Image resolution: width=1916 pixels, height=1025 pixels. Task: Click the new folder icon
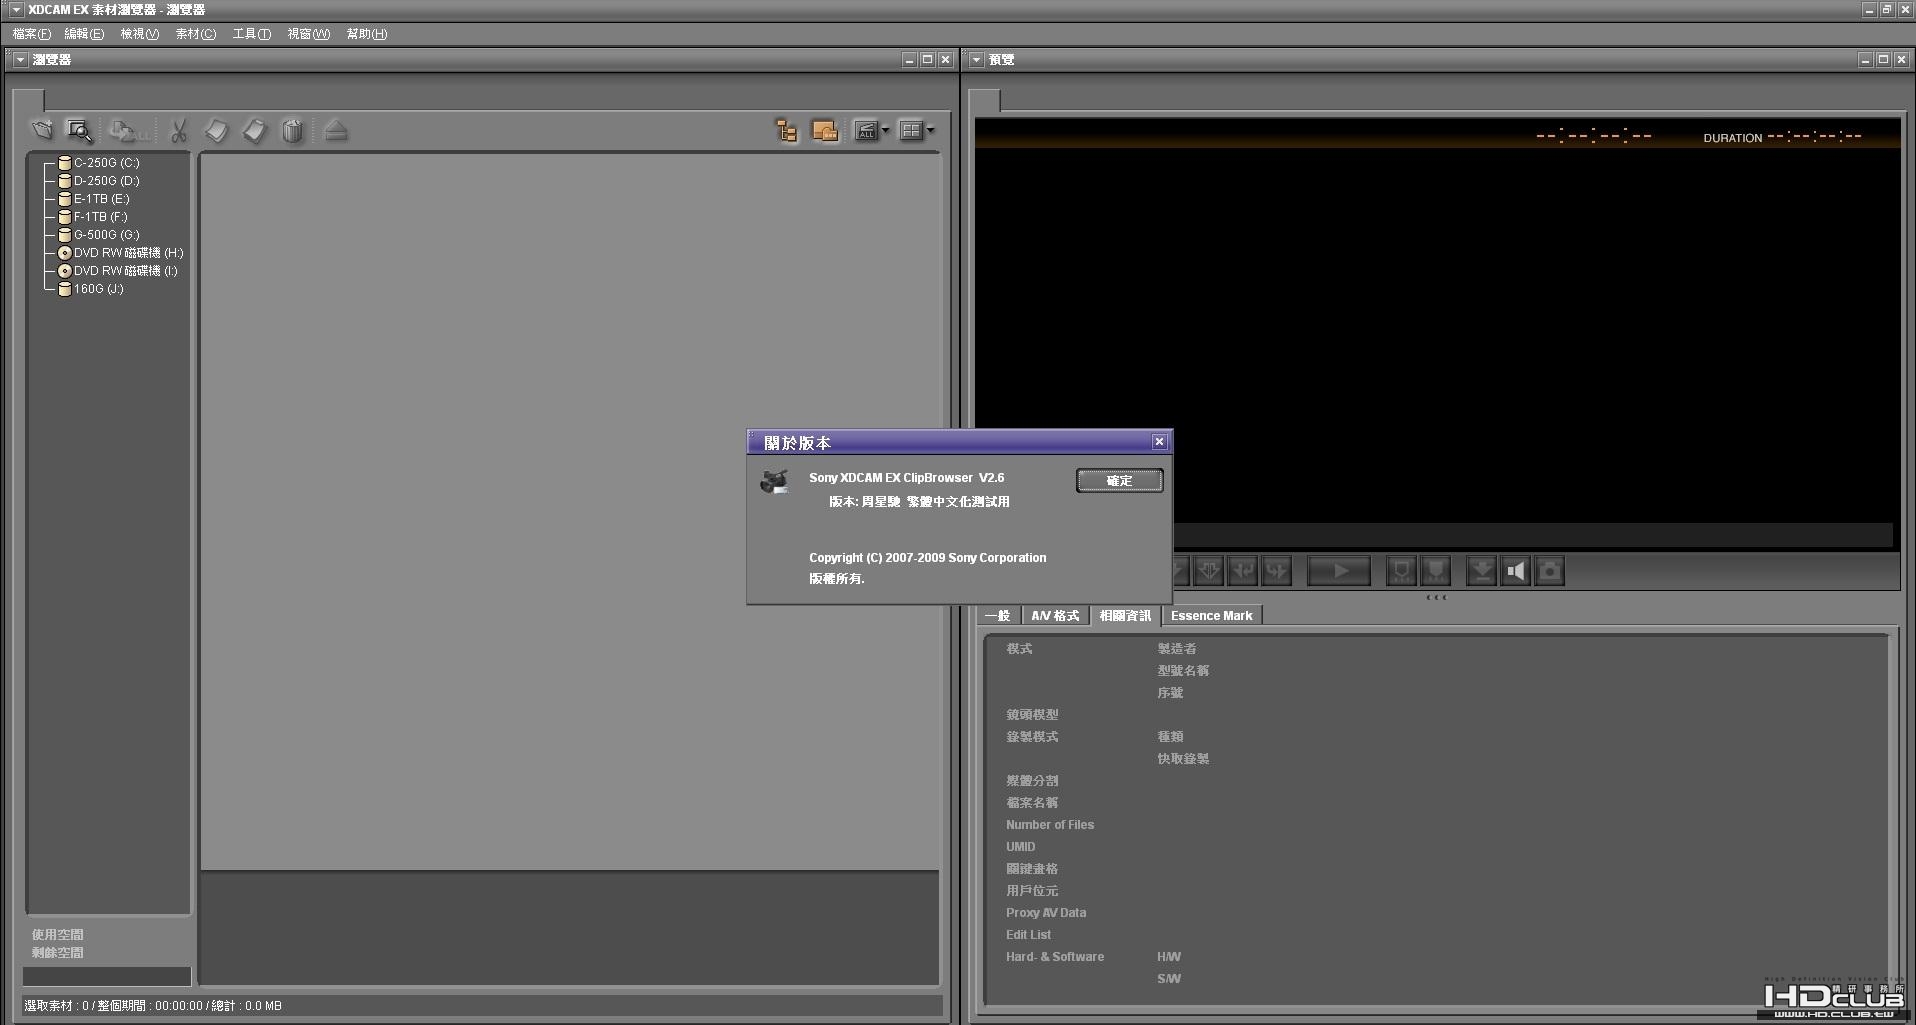pos(42,130)
